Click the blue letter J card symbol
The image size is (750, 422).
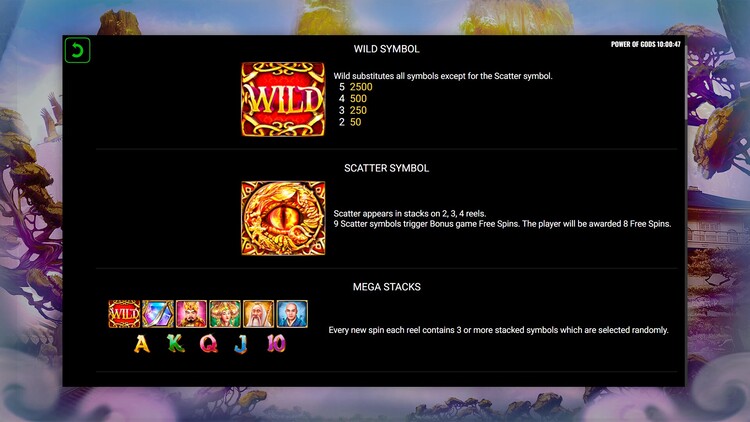(242, 344)
